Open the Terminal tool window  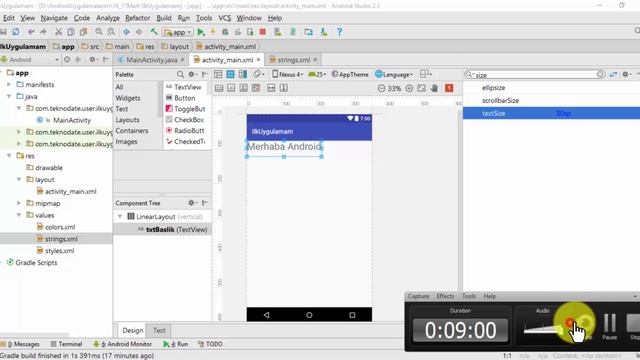[x=66, y=344]
